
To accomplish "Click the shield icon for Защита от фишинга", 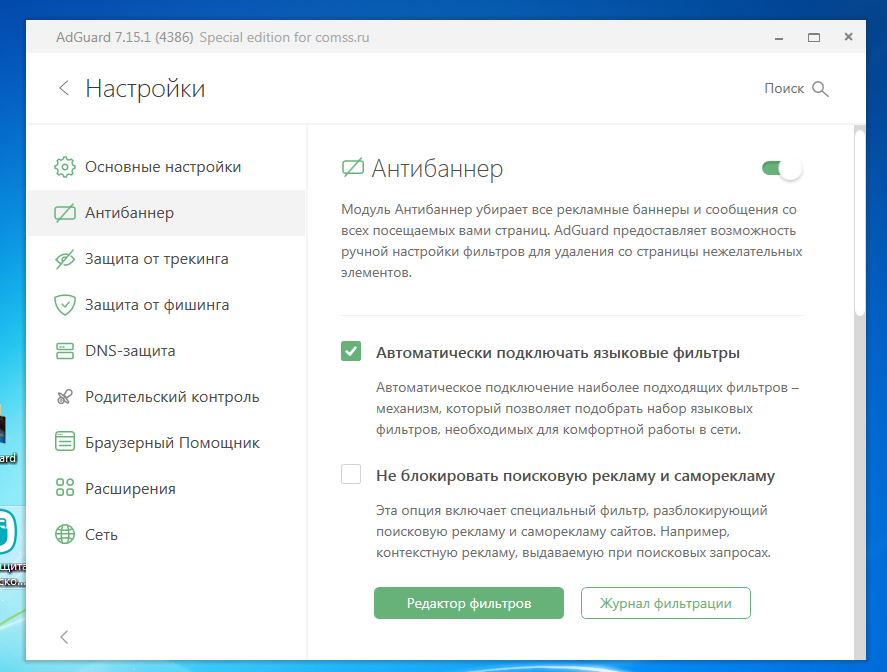I will pos(65,305).
